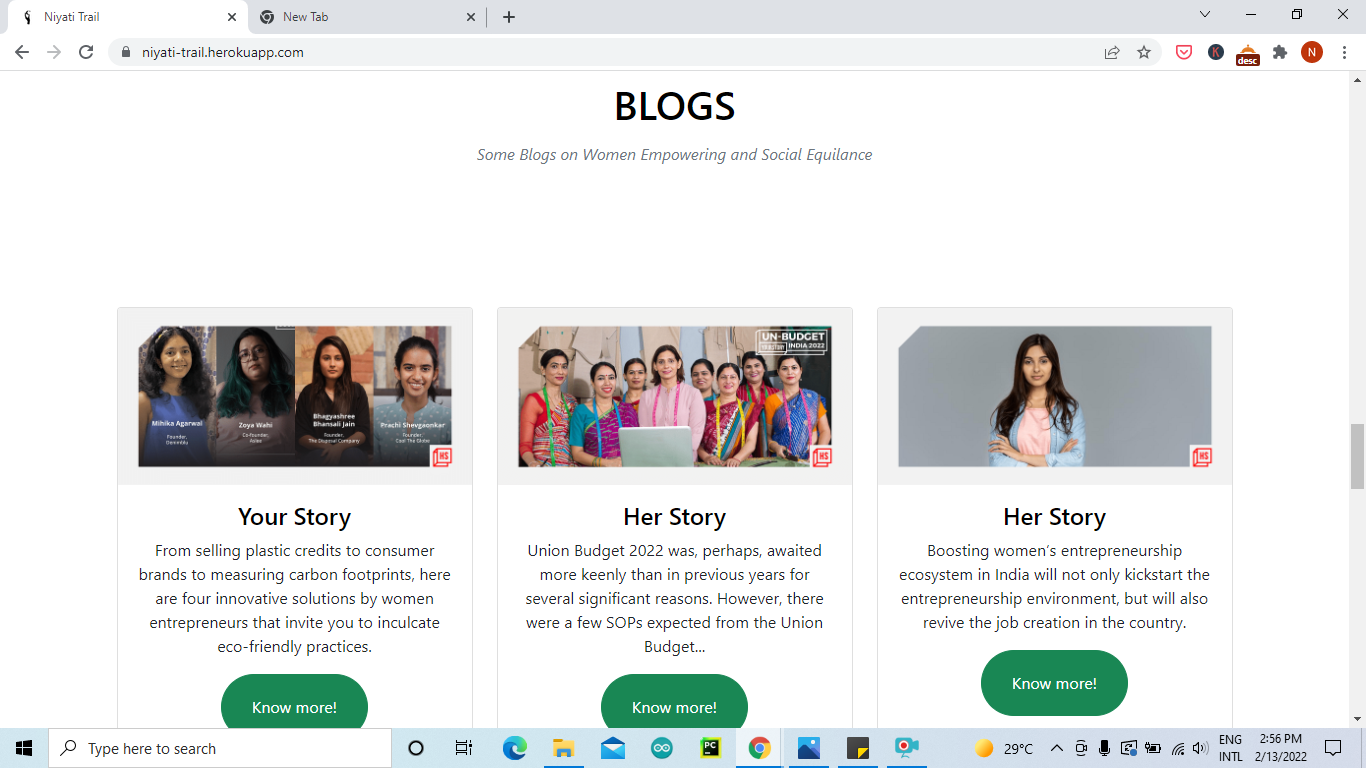Go back to the previous page
The height and width of the screenshot is (768, 1366).
(20, 51)
